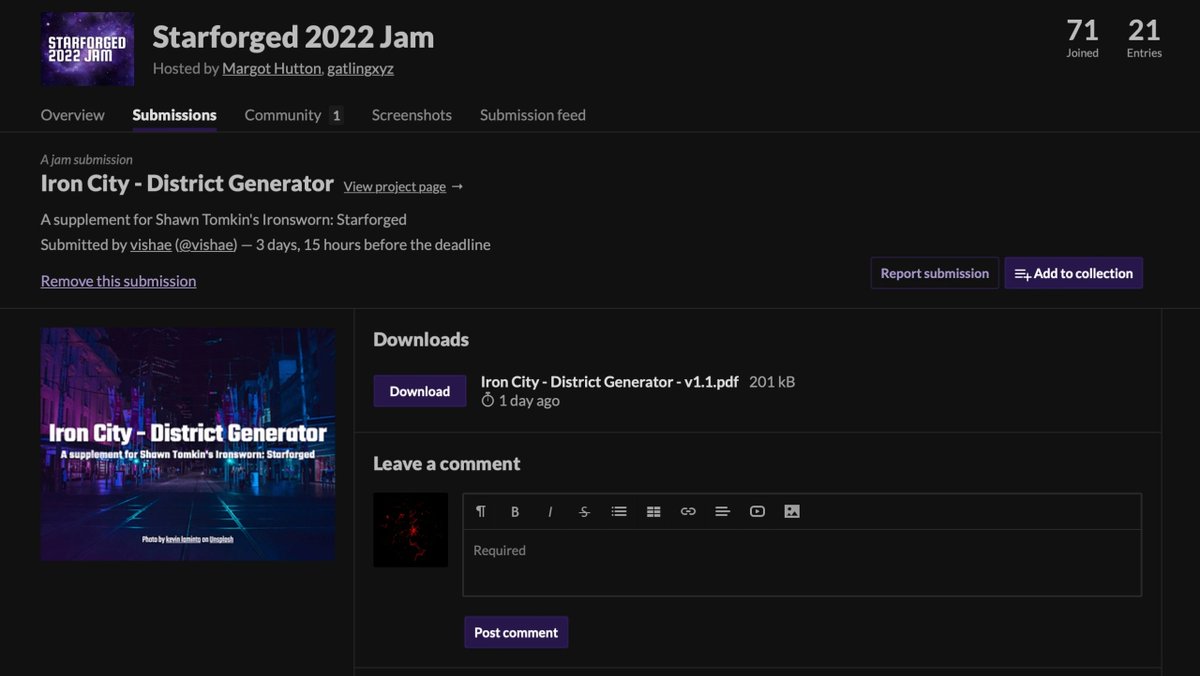Click the Starforged 2022 Jam title
The width and height of the screenshot is (1200, 676).
[x=293, y=37]
